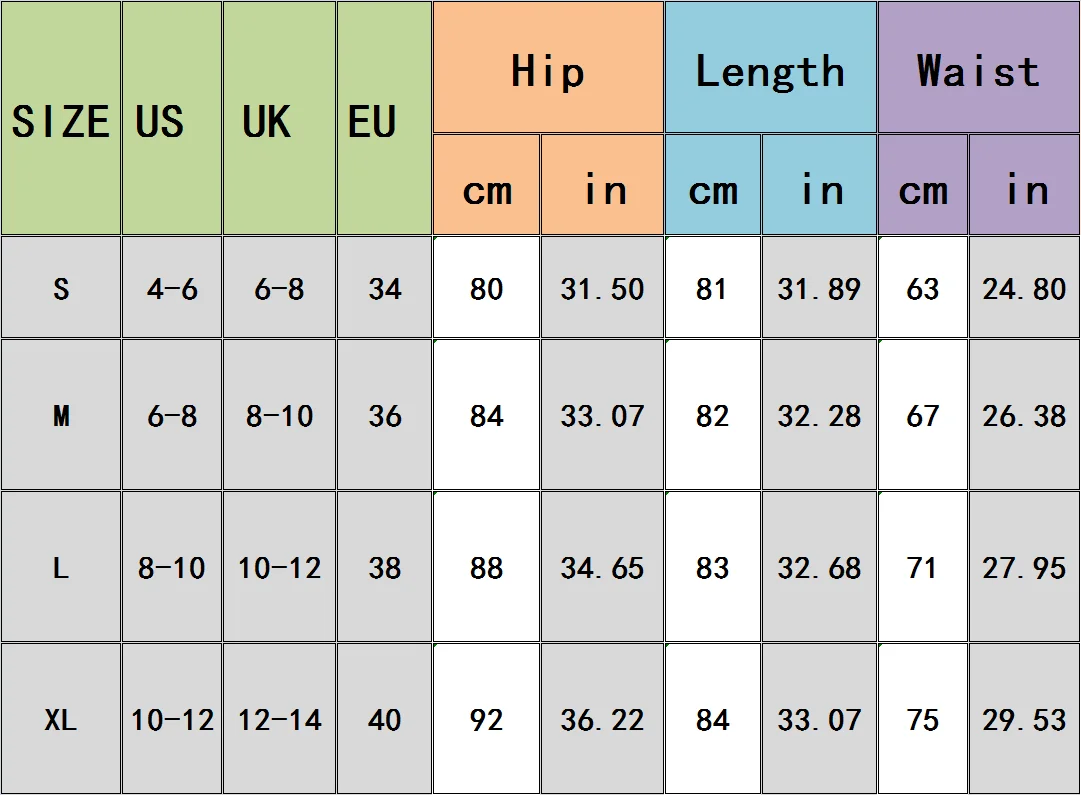Click the size S row label
Screen dimensions: 1081x795
61,287
